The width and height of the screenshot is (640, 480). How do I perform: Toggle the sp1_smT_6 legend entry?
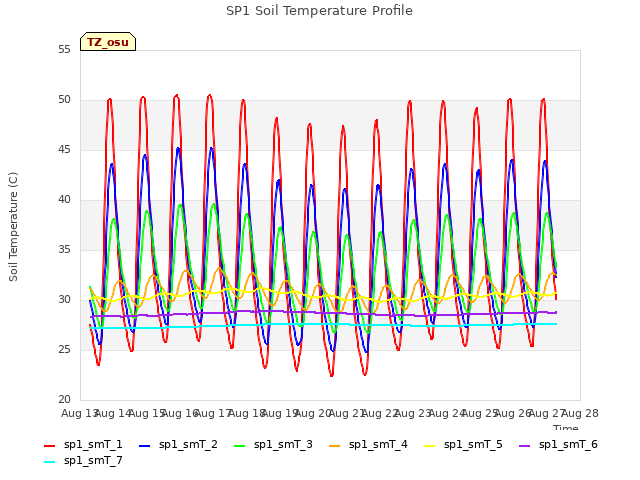pyautogui.click(x=558, y=444)
